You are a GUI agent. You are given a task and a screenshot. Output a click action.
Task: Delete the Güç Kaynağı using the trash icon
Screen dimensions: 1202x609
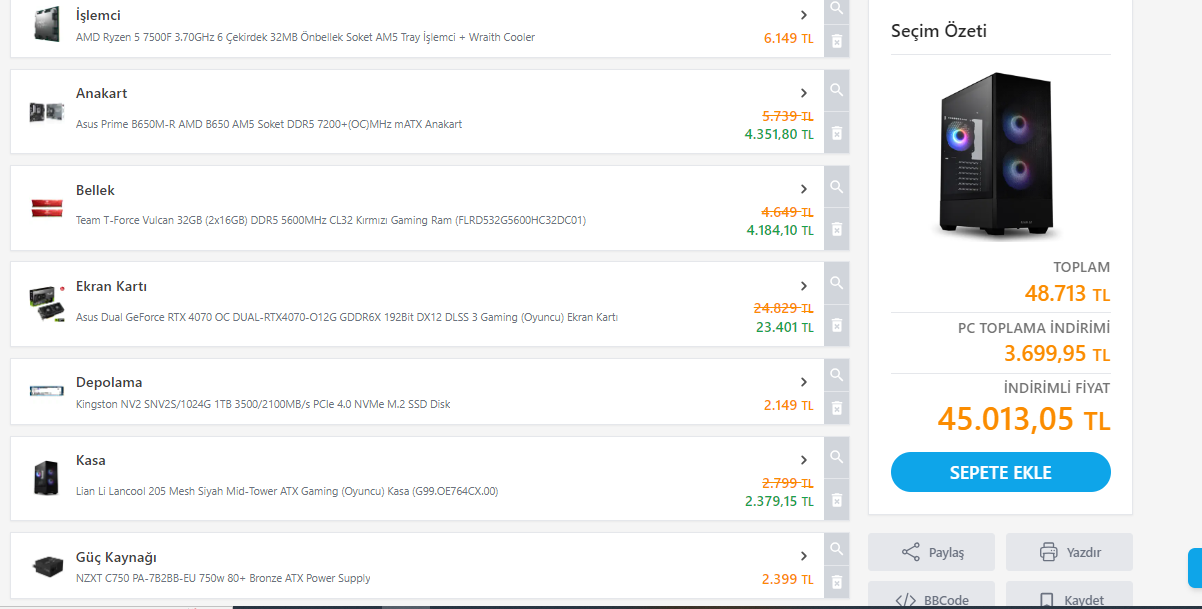[x=837, y=582]
